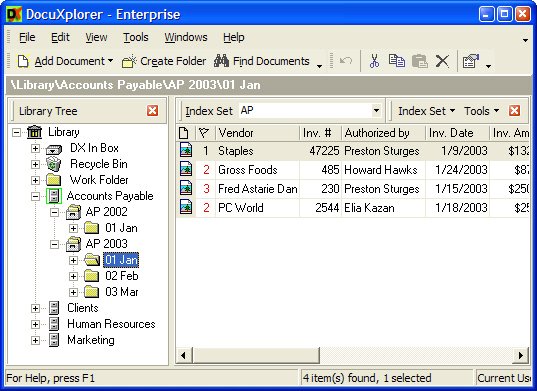537x391 pixels.
Task: Click the Paste clipboard icon
Action: 420,61
